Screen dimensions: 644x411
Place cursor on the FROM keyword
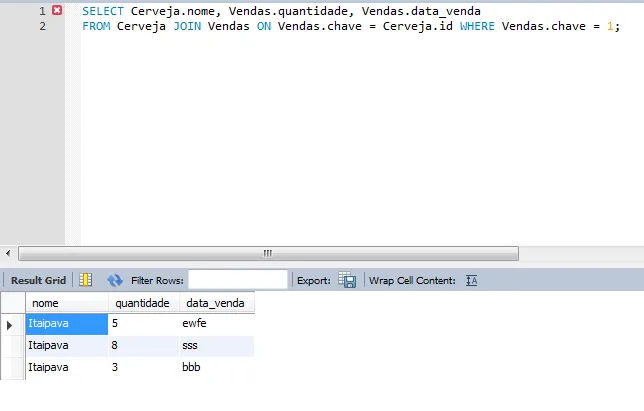point(96,26)
